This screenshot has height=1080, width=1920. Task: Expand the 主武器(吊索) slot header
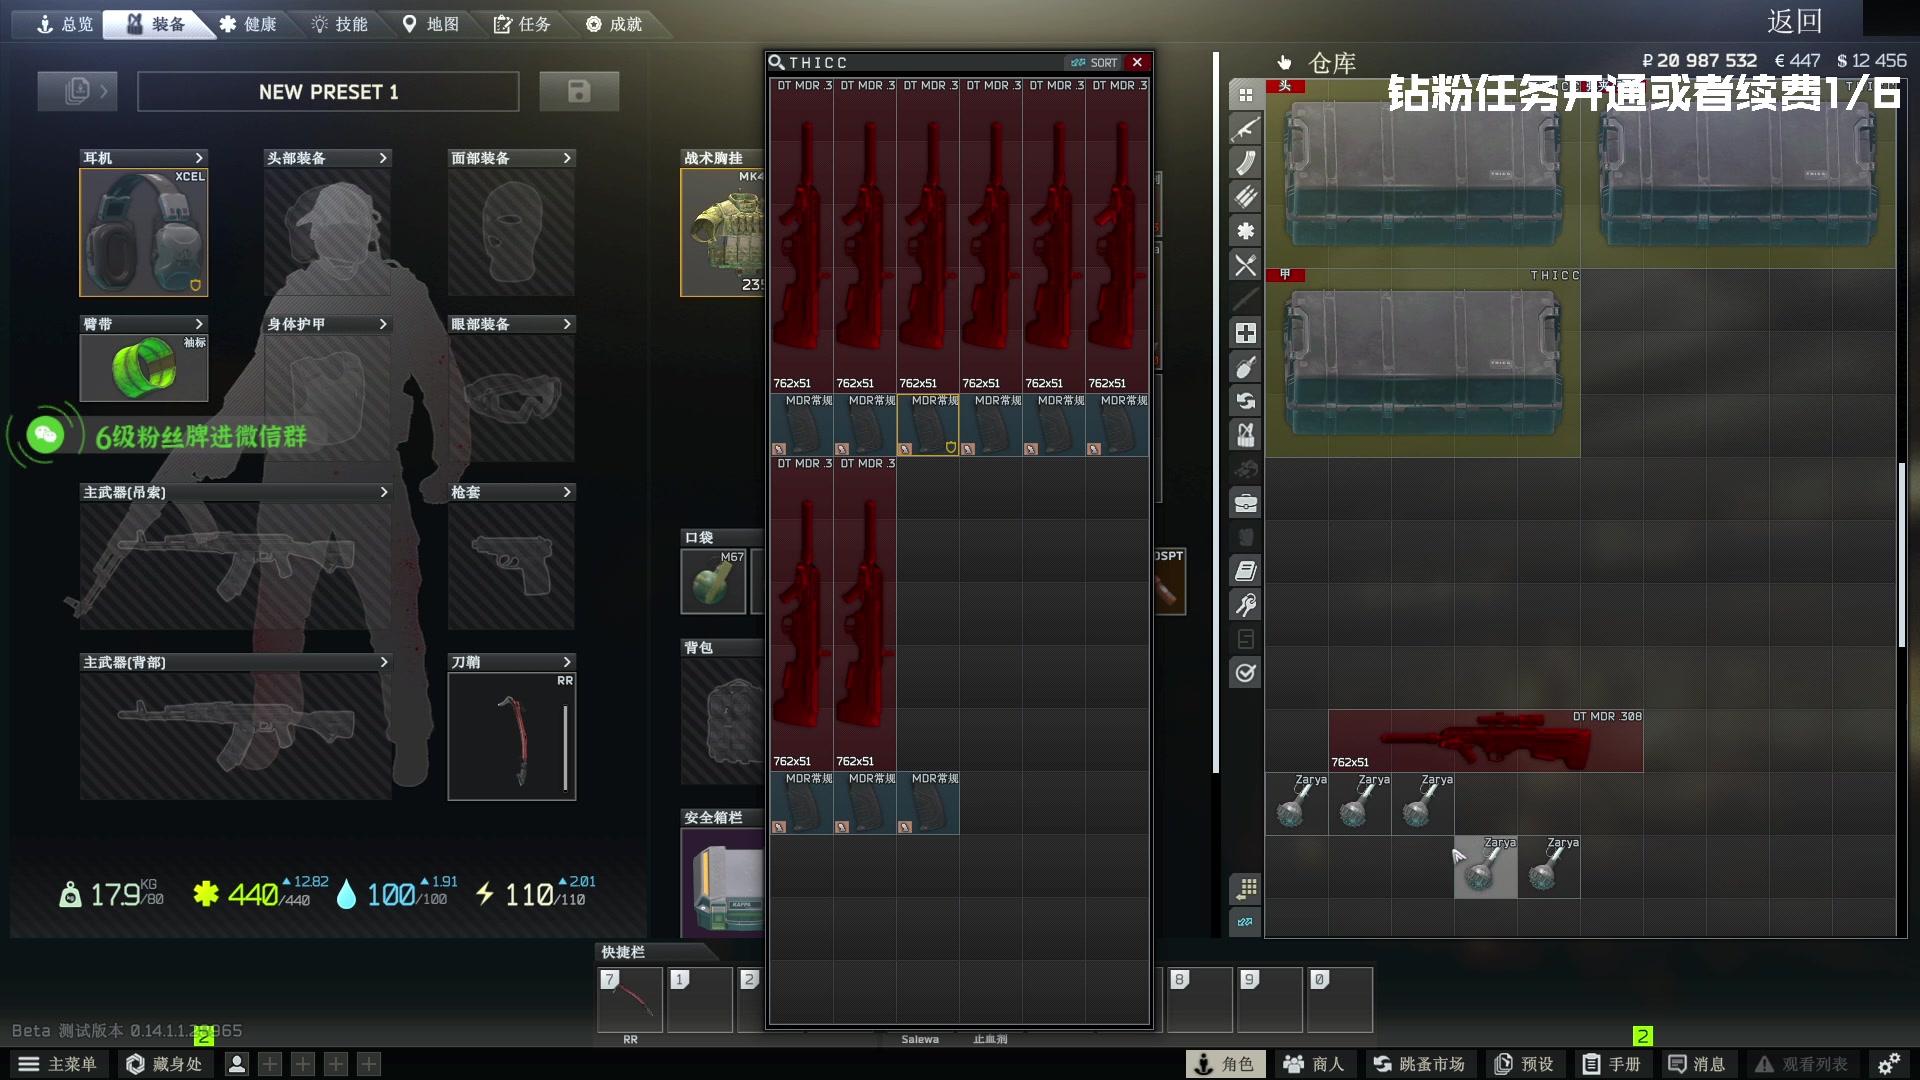(x=236, y=492)
